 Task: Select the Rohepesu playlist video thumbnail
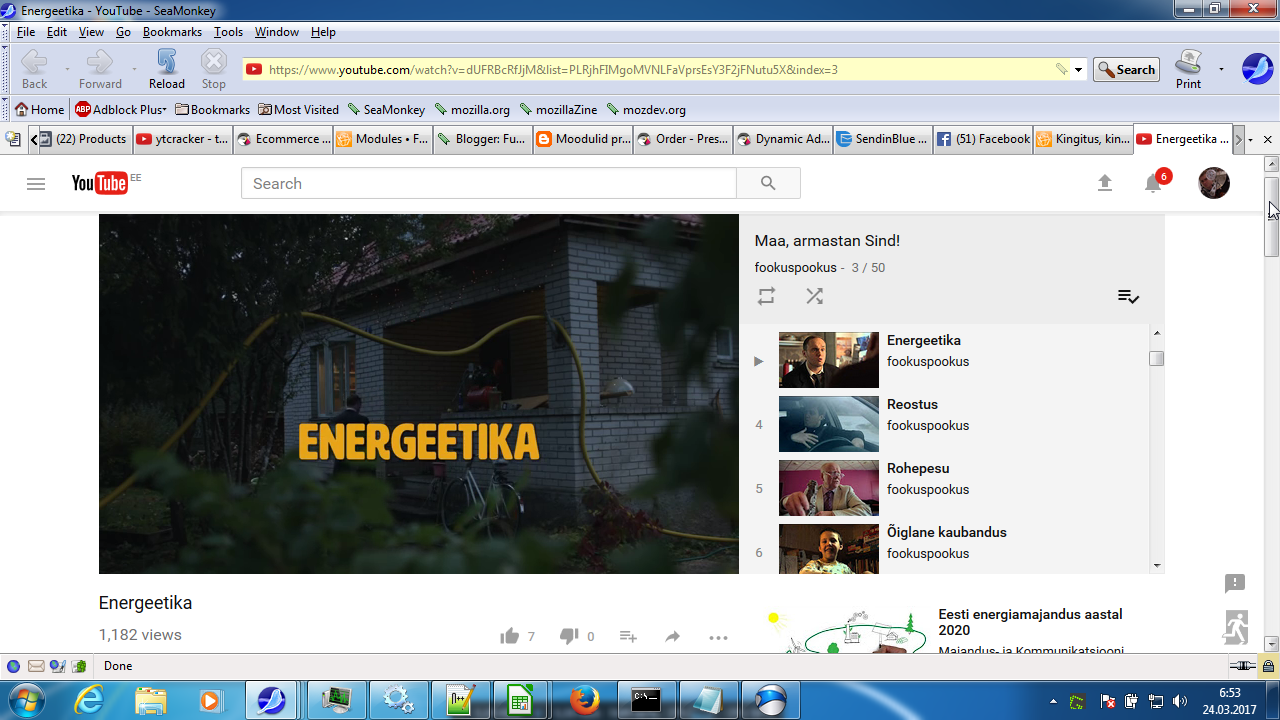tap(829, 488)
